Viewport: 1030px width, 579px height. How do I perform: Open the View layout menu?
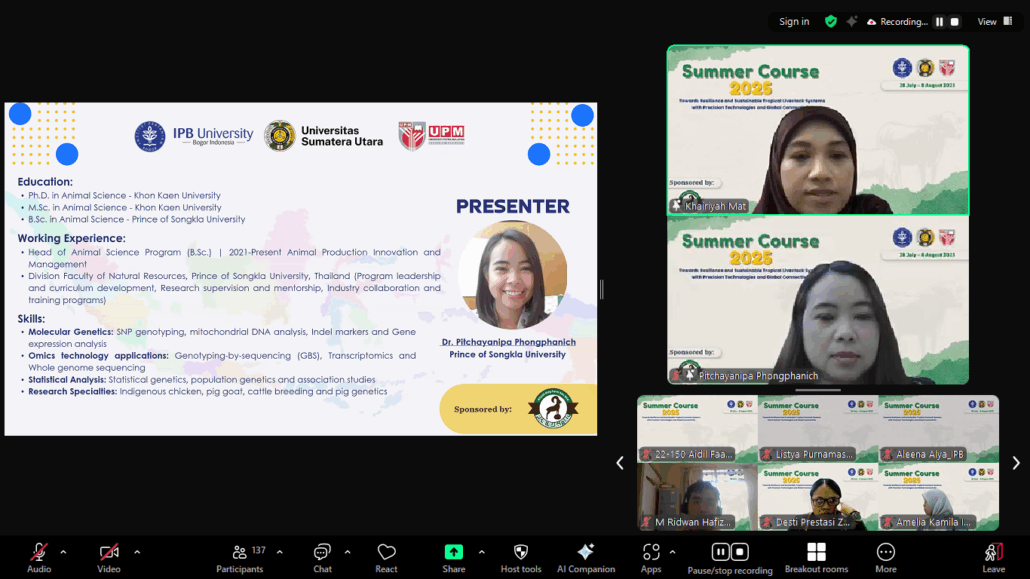coord(994,22)
